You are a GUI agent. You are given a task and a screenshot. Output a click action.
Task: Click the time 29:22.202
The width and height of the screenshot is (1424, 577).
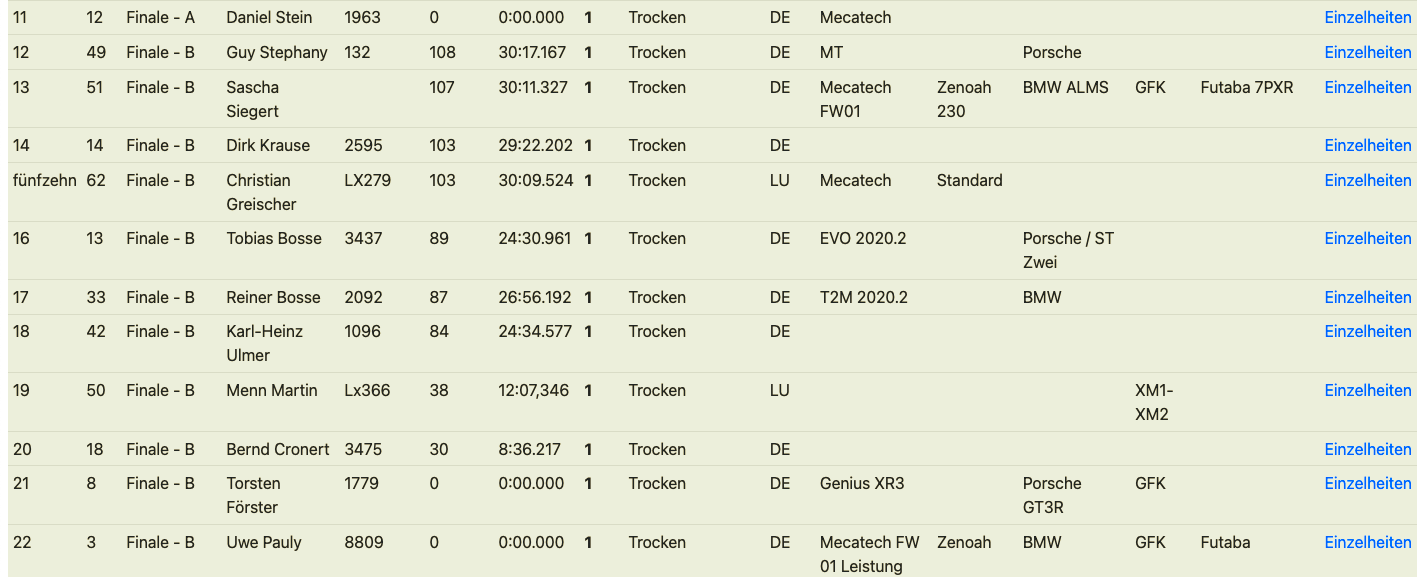(535, 145)
